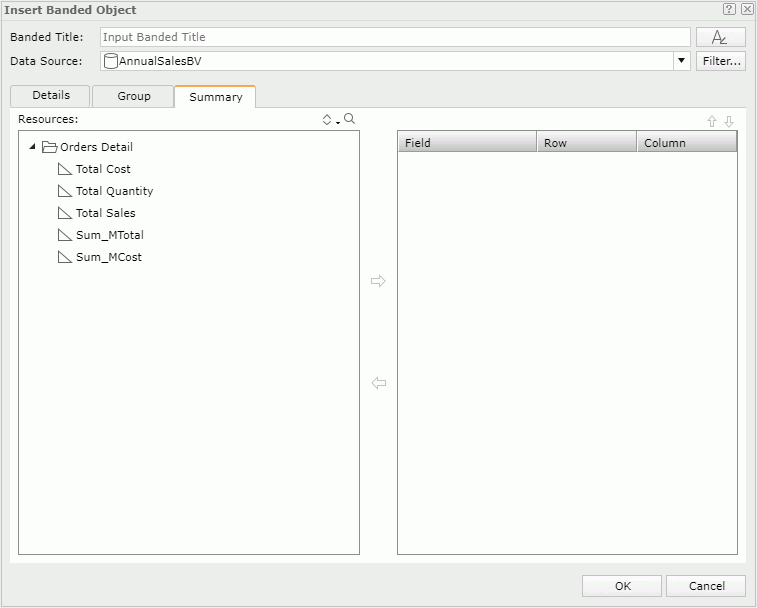Open the banded title font format button
This screenshot has height=608, width=757.
[x=720, y=37]
